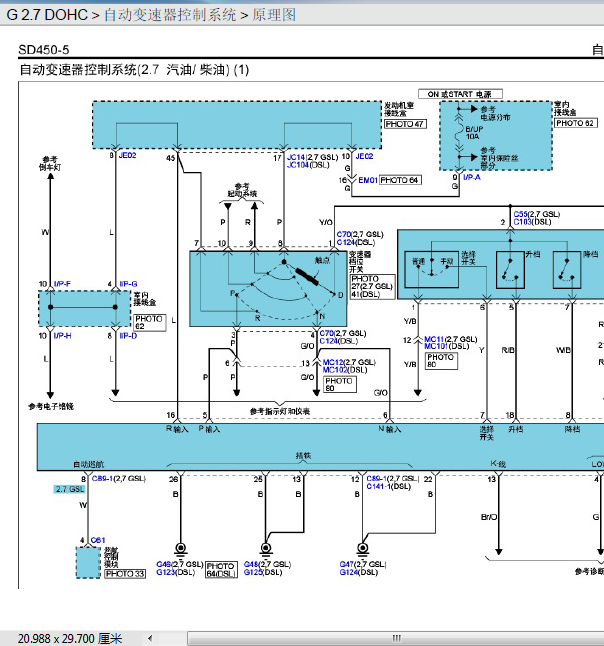Click the 自动变速器控制系统 breadcrumb
This screenshot has height=646, width=604.
[170, 15]
